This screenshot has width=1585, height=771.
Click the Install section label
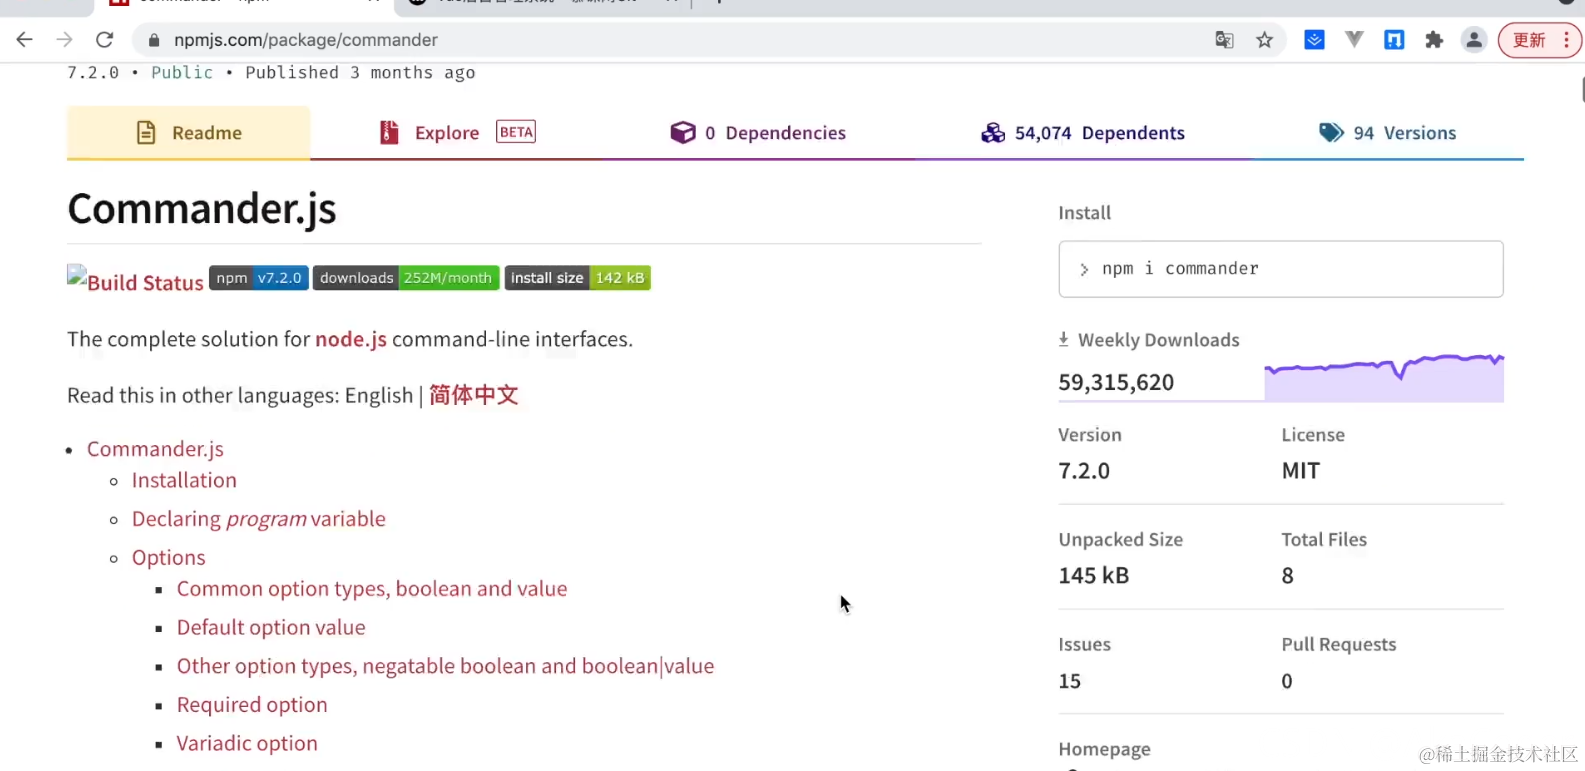1085,213
